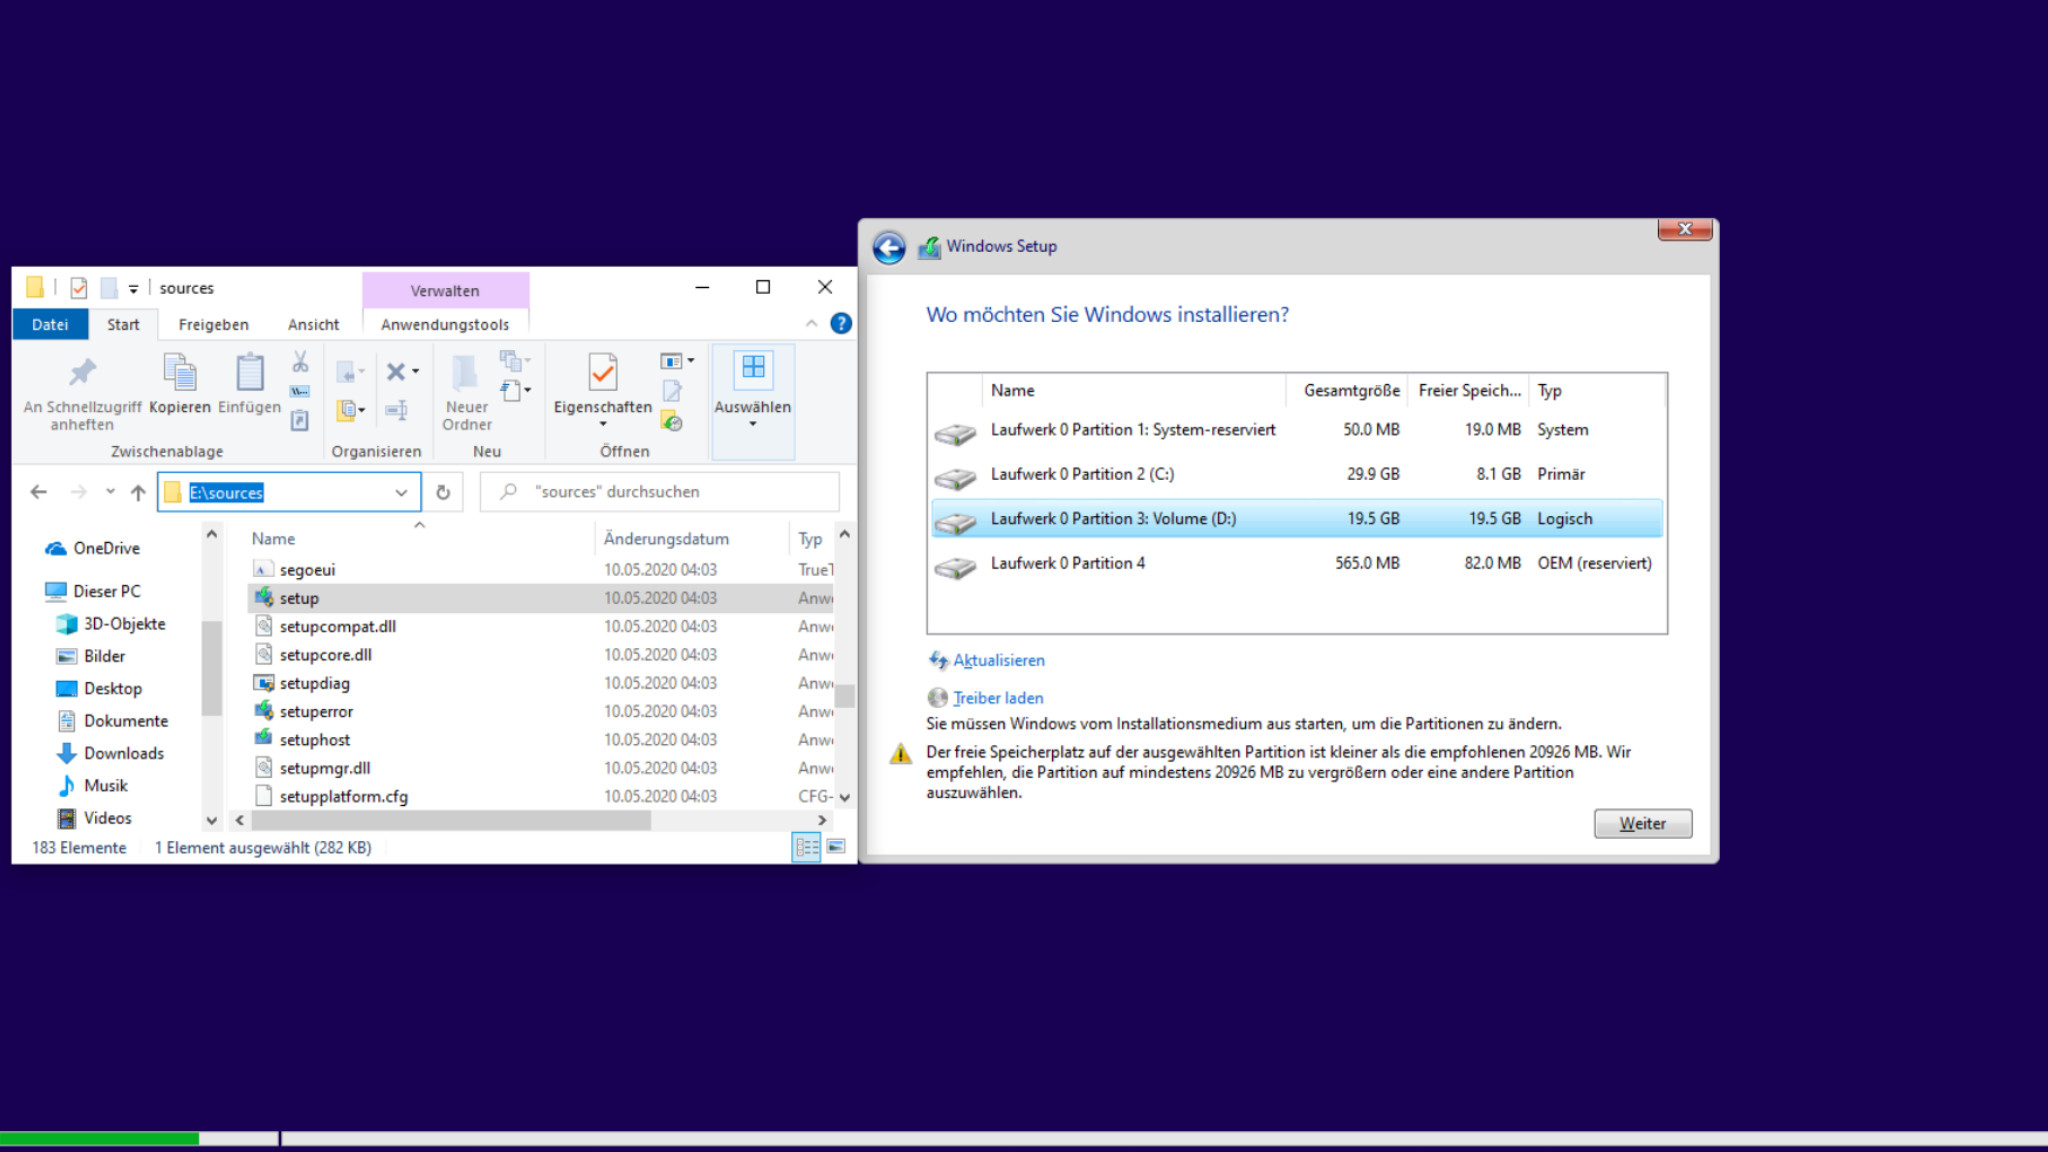Screen dimensions: 2048x1152
Task: Switch to large icons view in status bar
Action: coord(836,847)
